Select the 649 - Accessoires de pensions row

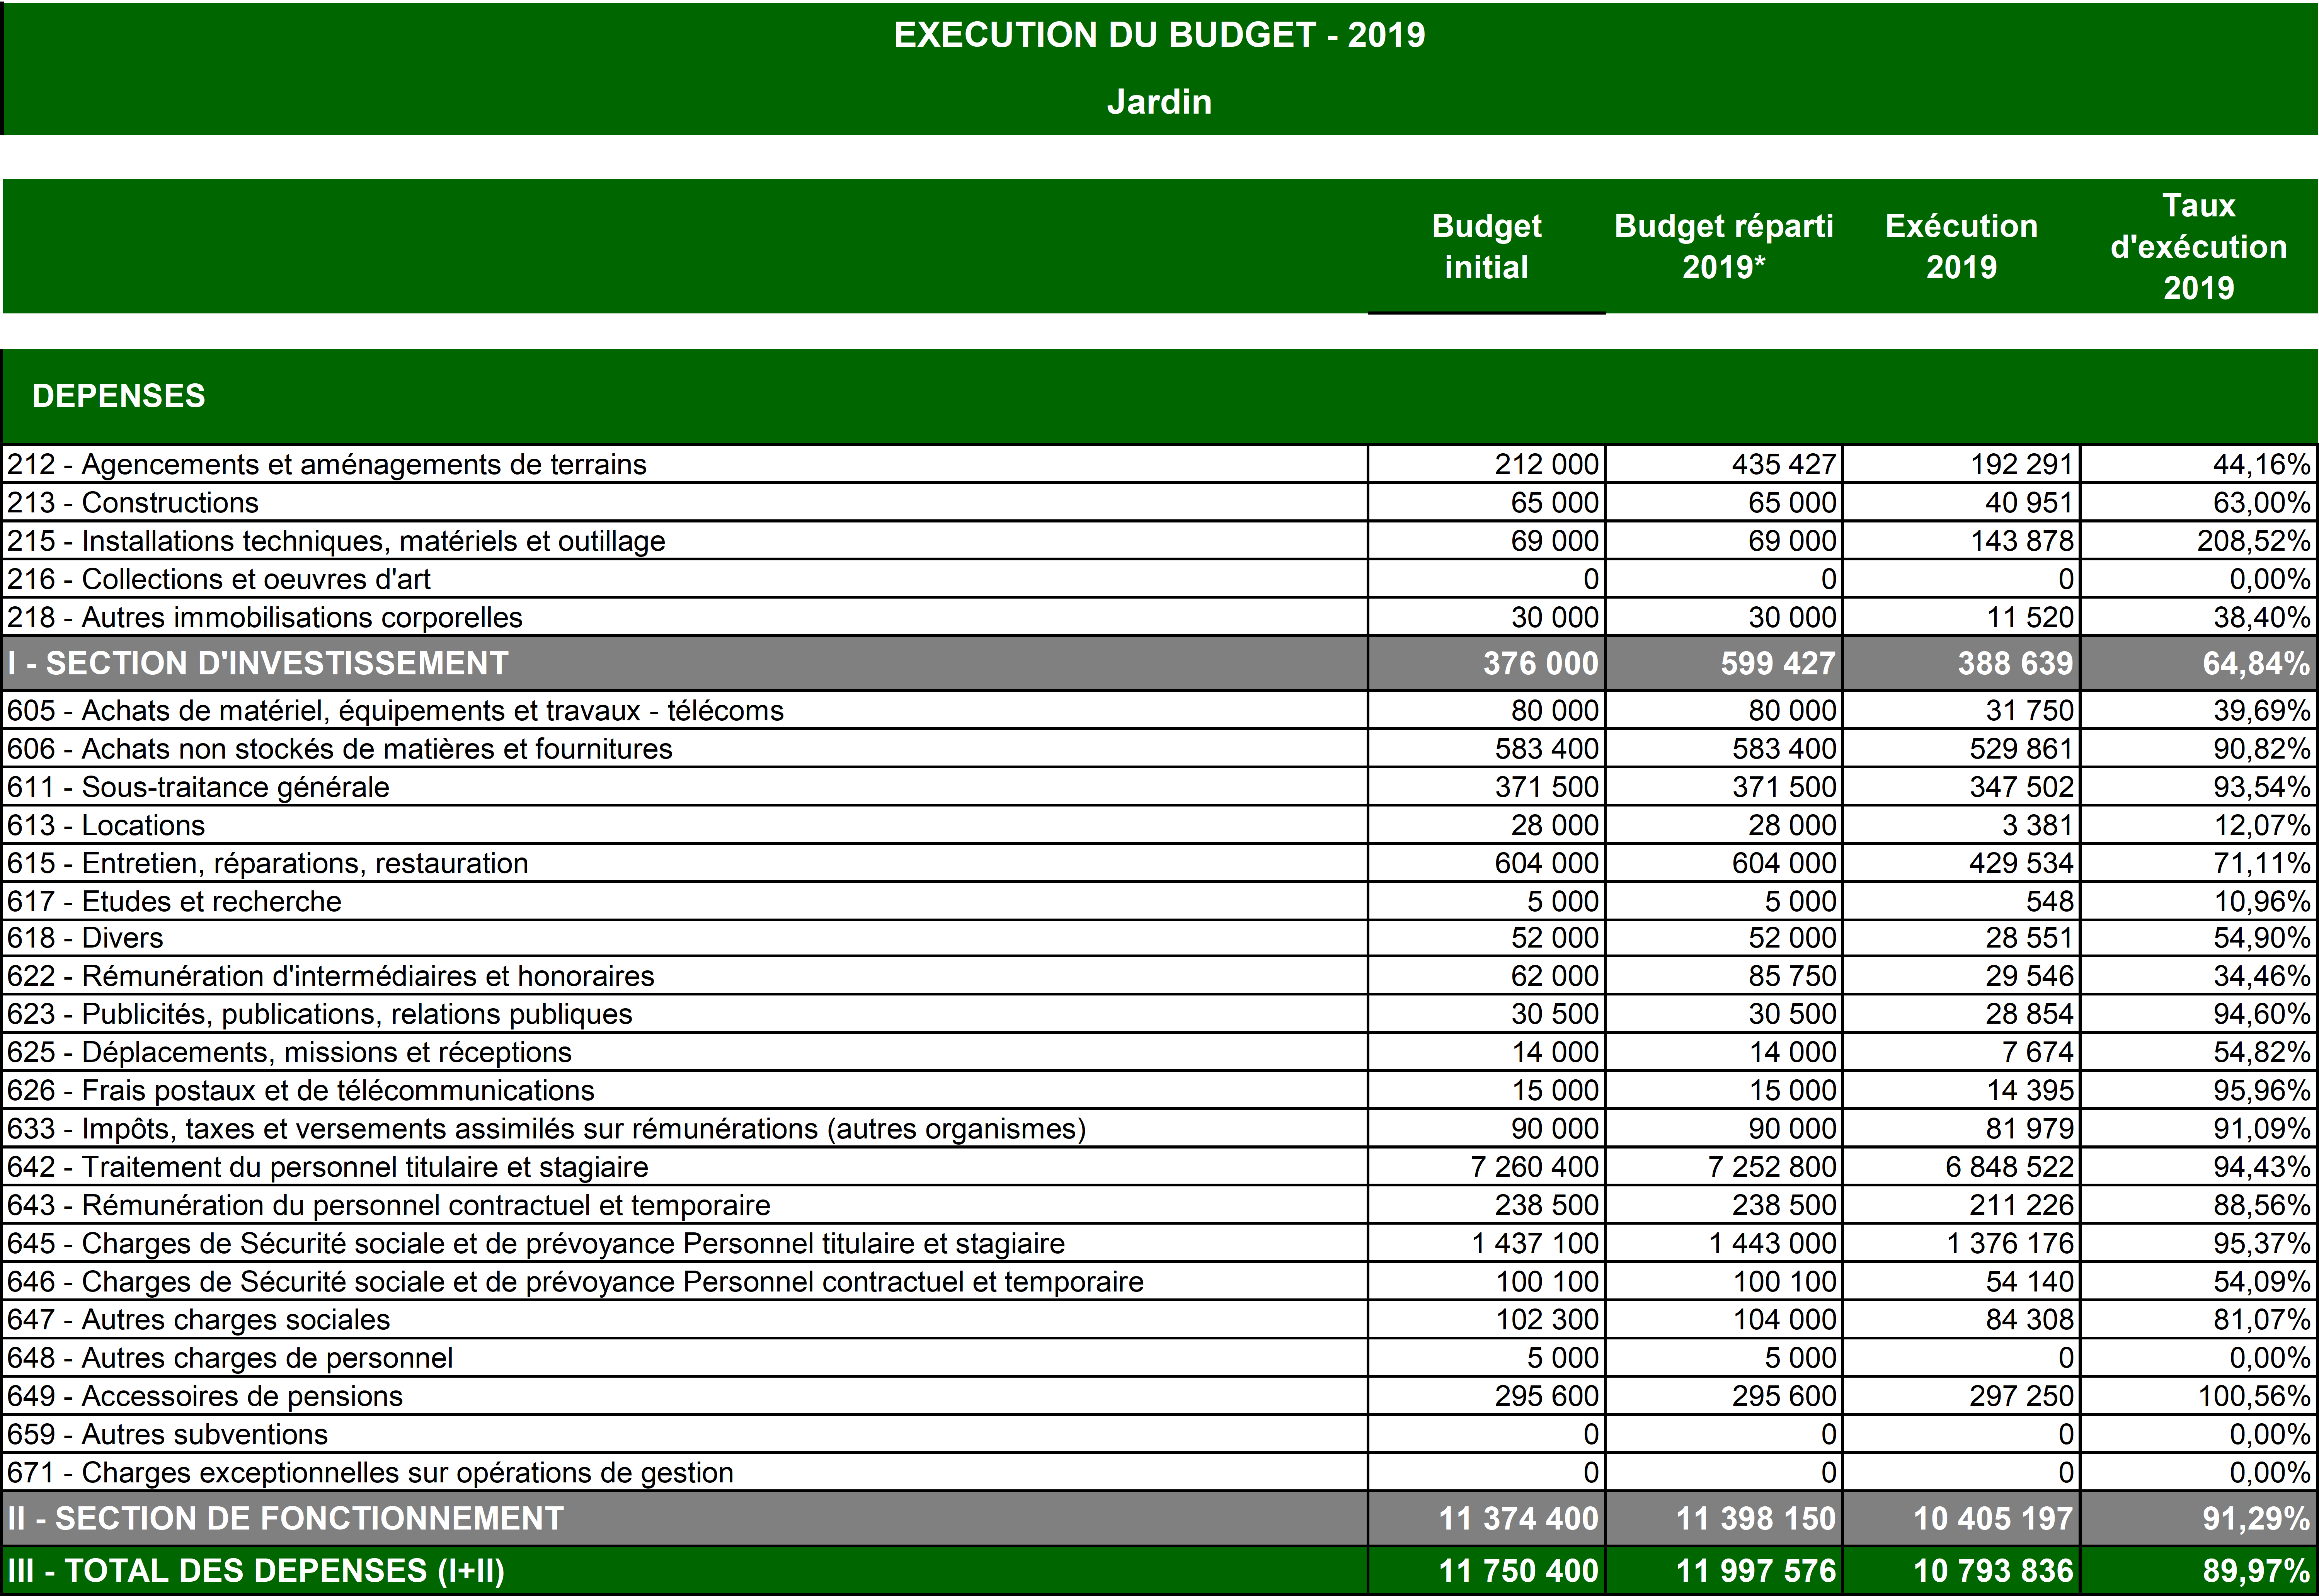(x=205, y=1396)
